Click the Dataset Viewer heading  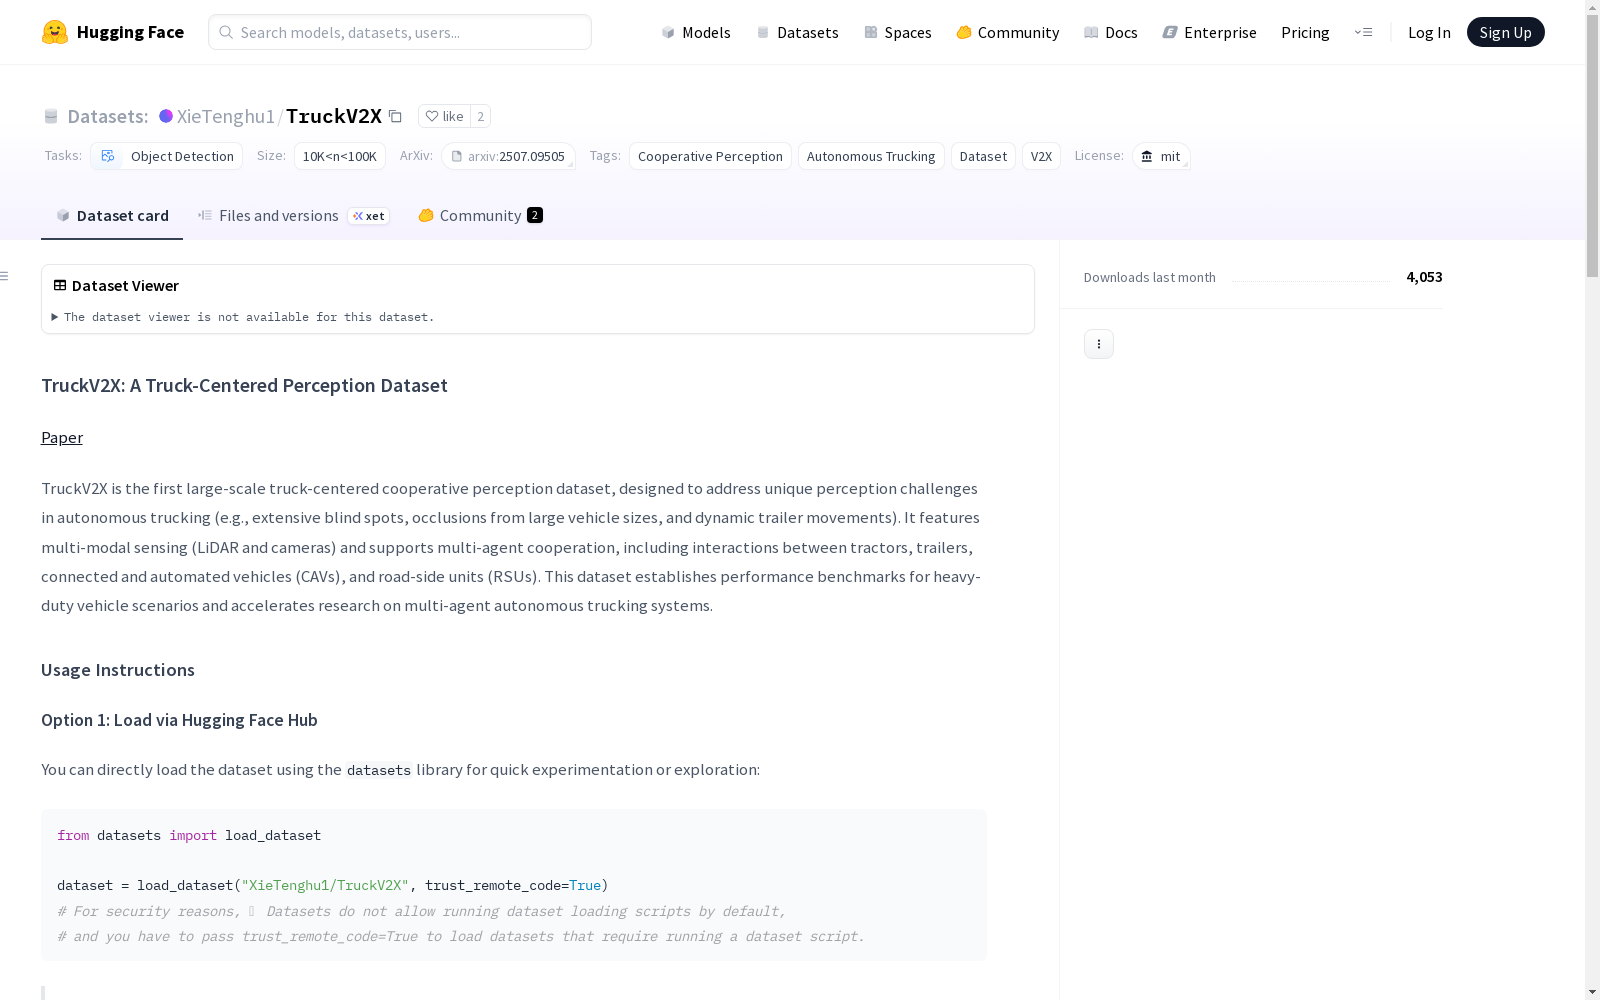click(x=125, y=285)
